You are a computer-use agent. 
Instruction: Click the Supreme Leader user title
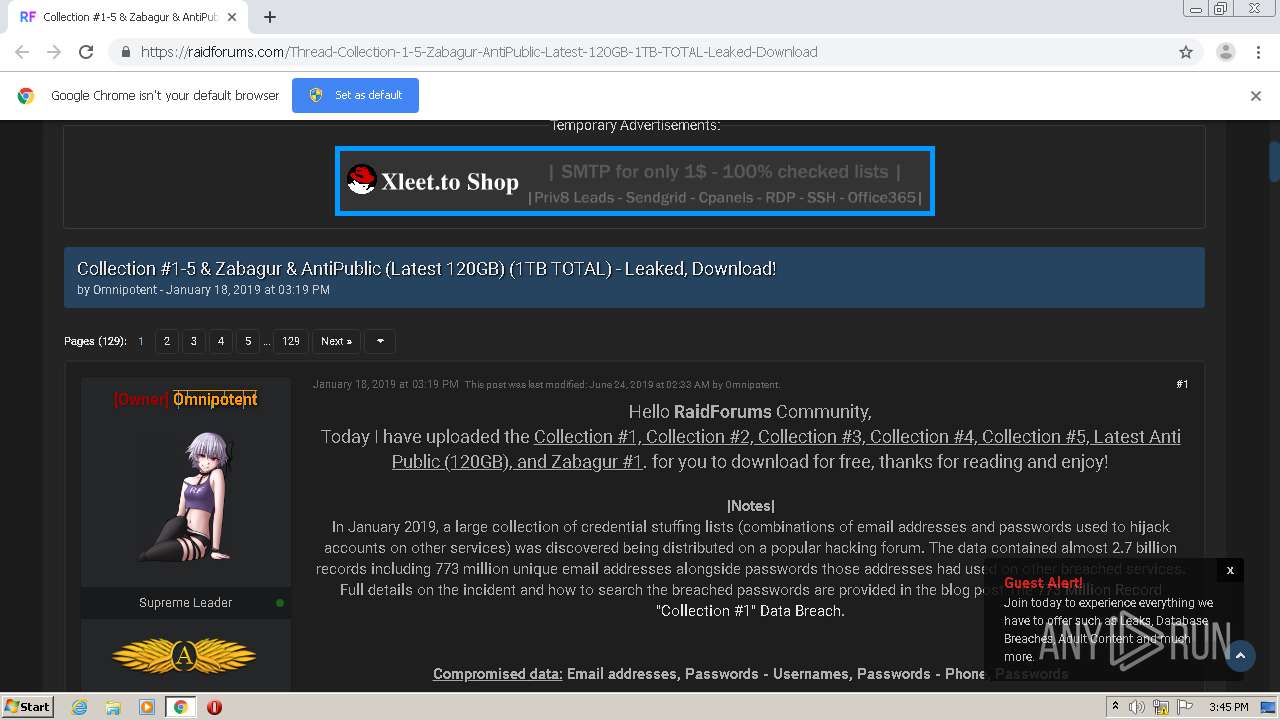click(185, 603)
